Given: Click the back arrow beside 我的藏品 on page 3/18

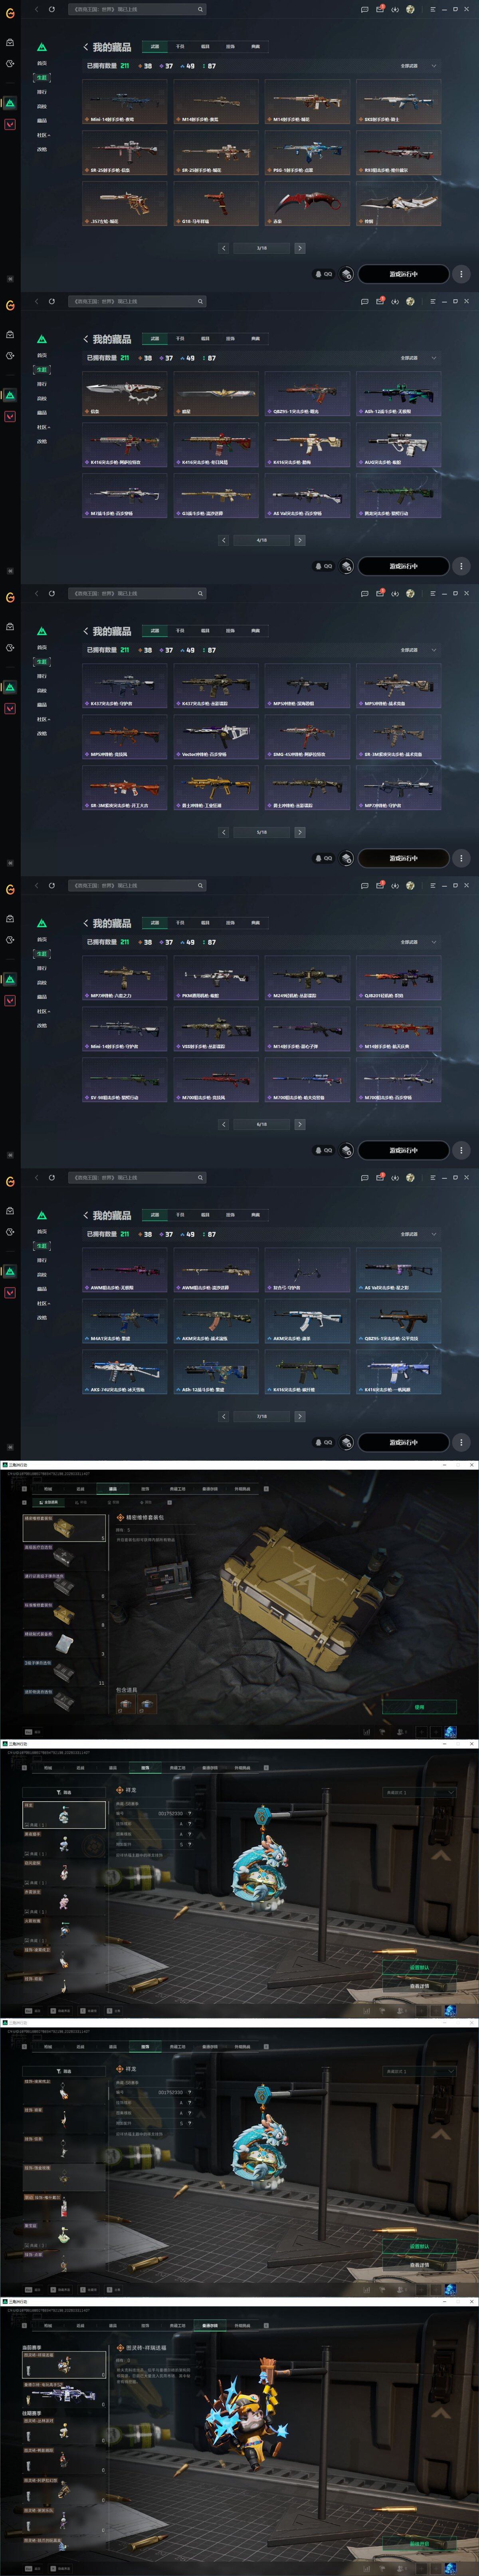Looking at the screenshot, I should 85,47.
